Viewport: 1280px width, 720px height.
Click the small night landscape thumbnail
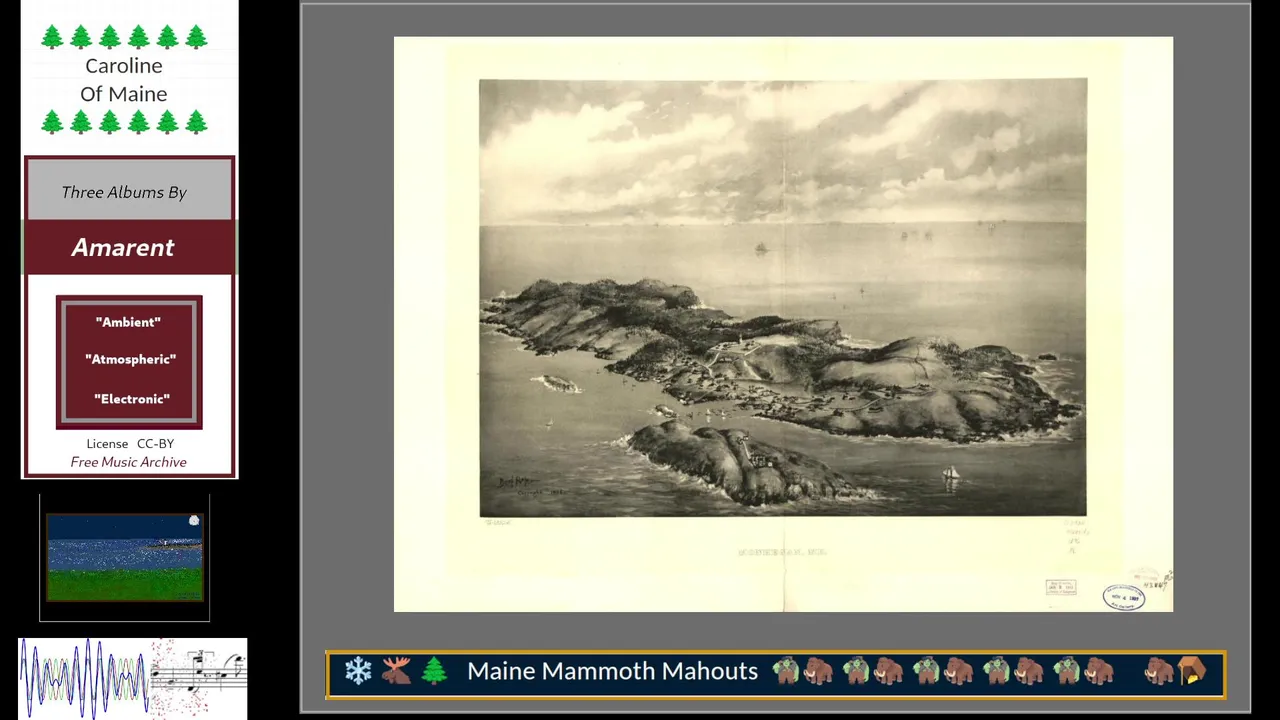(x=125, y=558)
